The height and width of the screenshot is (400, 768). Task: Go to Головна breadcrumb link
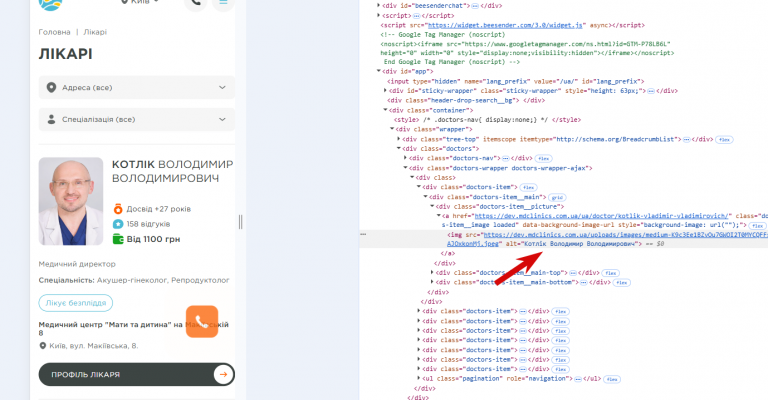[54, 32]
